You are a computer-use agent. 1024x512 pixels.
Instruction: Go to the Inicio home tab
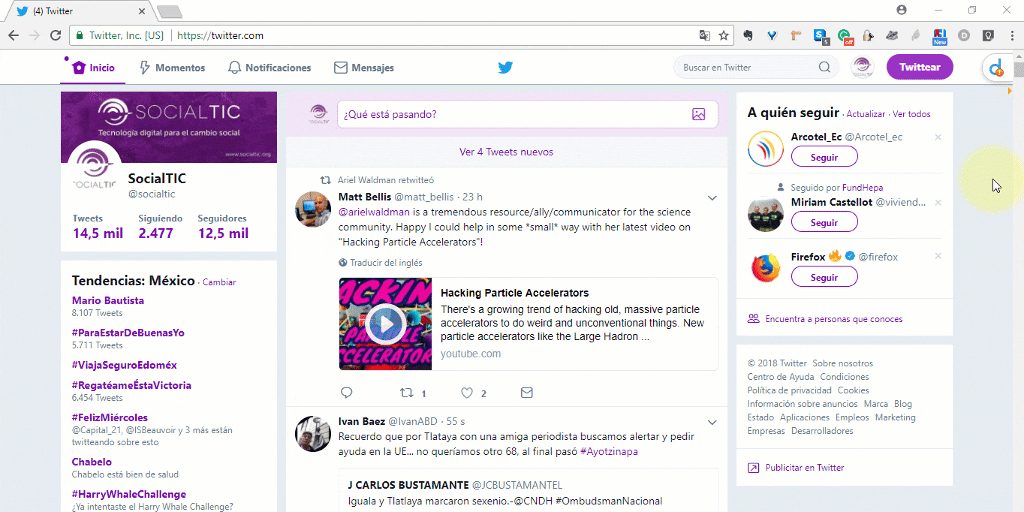pos(92,68)
